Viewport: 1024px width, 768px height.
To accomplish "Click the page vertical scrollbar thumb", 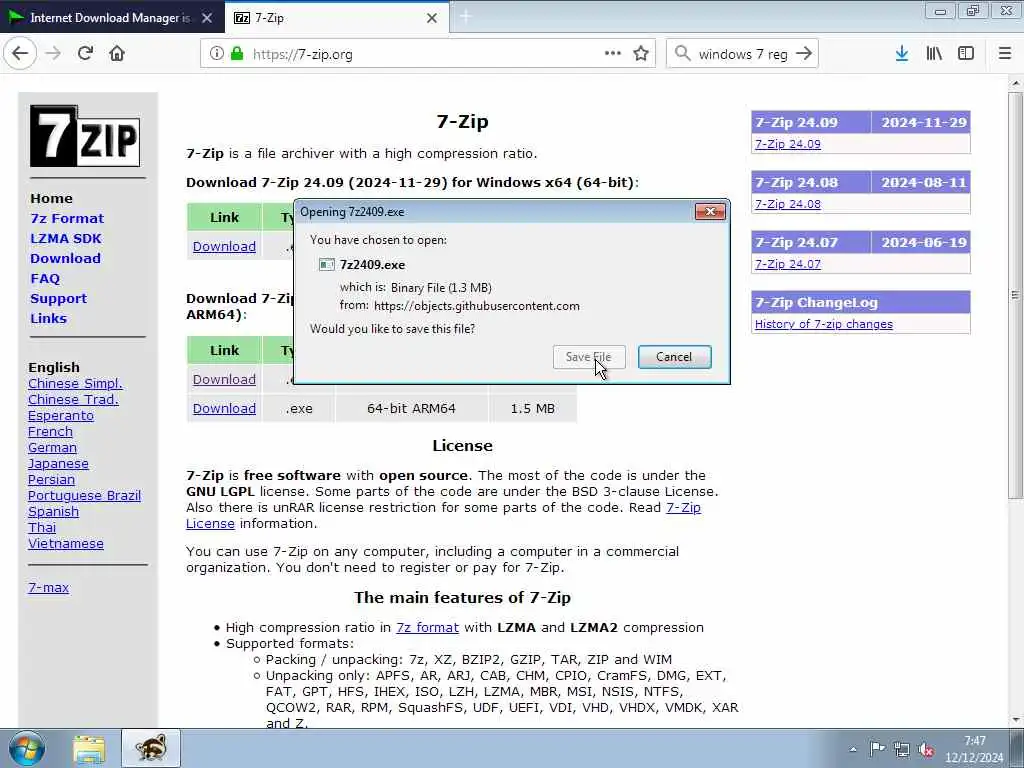I will coord(1014,295).
